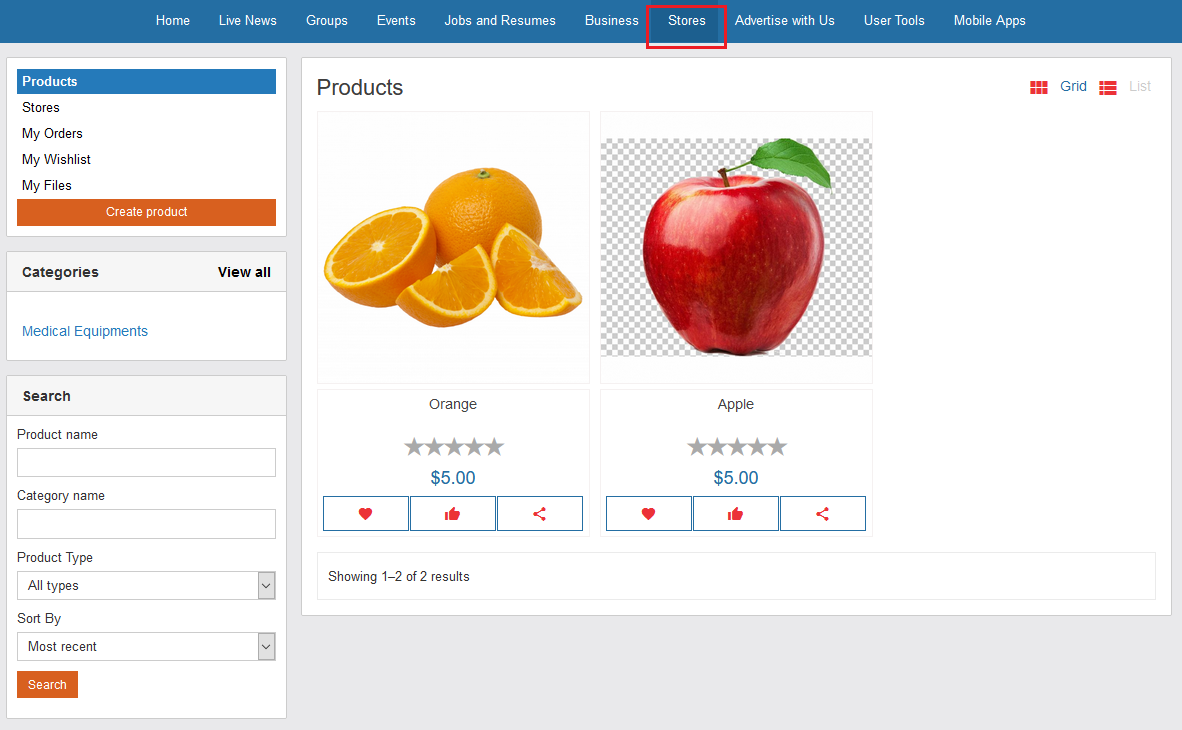Viewport: 1182px width, 730px height.
Task: Add Orange to wishlist with heart icon
Action: tap(365, 514)
